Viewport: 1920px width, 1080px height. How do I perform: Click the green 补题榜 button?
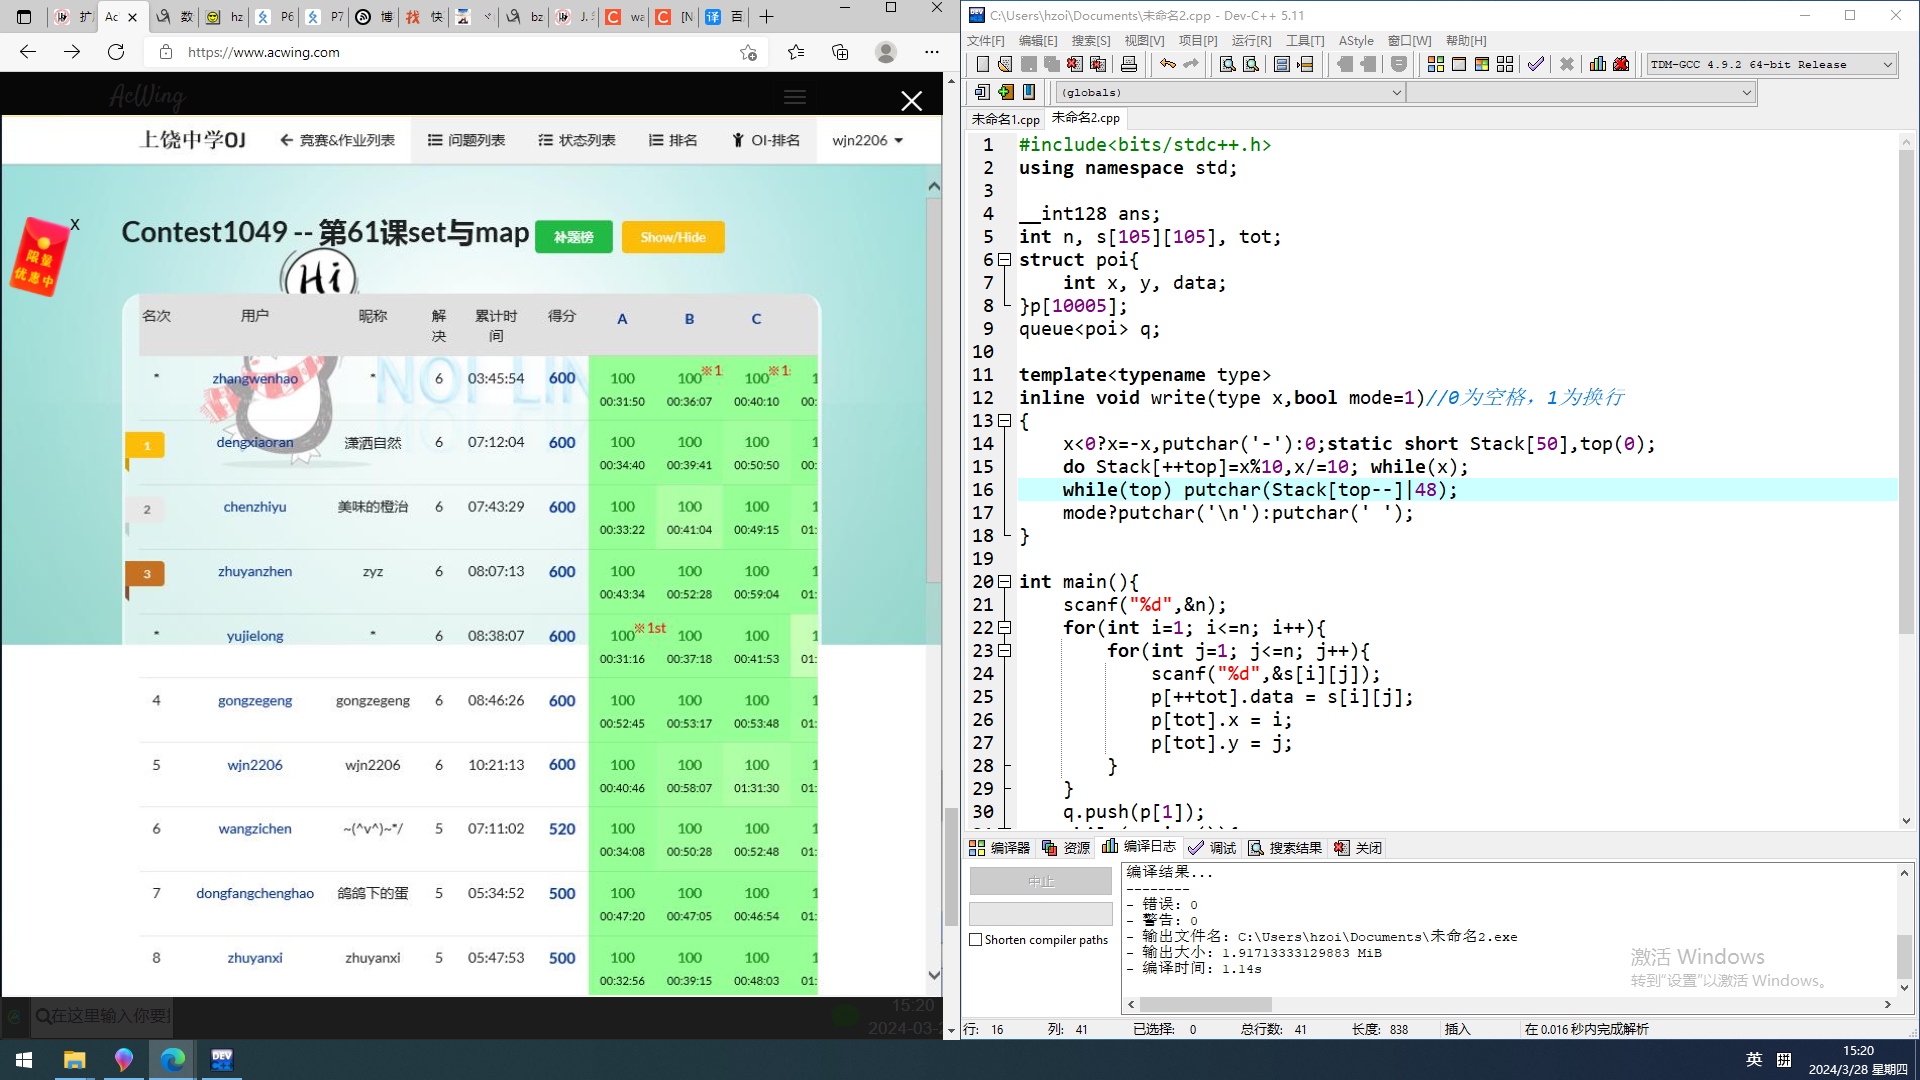pyautogui.click(x=573, y=237)
